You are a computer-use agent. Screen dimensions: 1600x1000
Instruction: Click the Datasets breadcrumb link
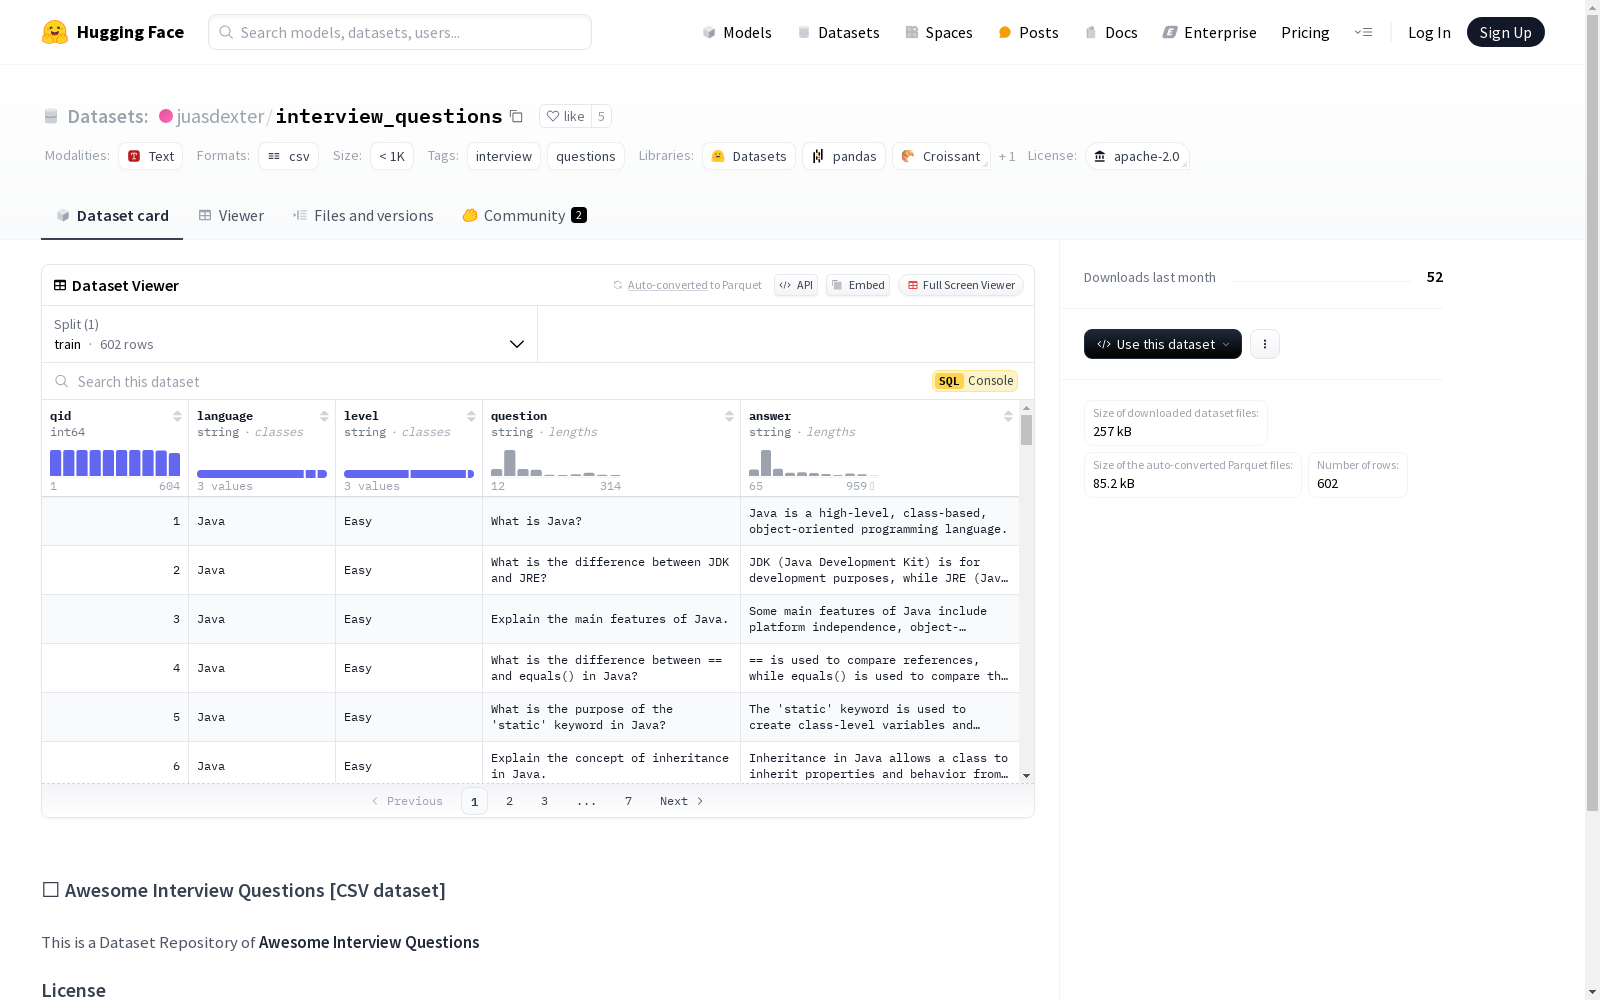(x=108, y=116)
